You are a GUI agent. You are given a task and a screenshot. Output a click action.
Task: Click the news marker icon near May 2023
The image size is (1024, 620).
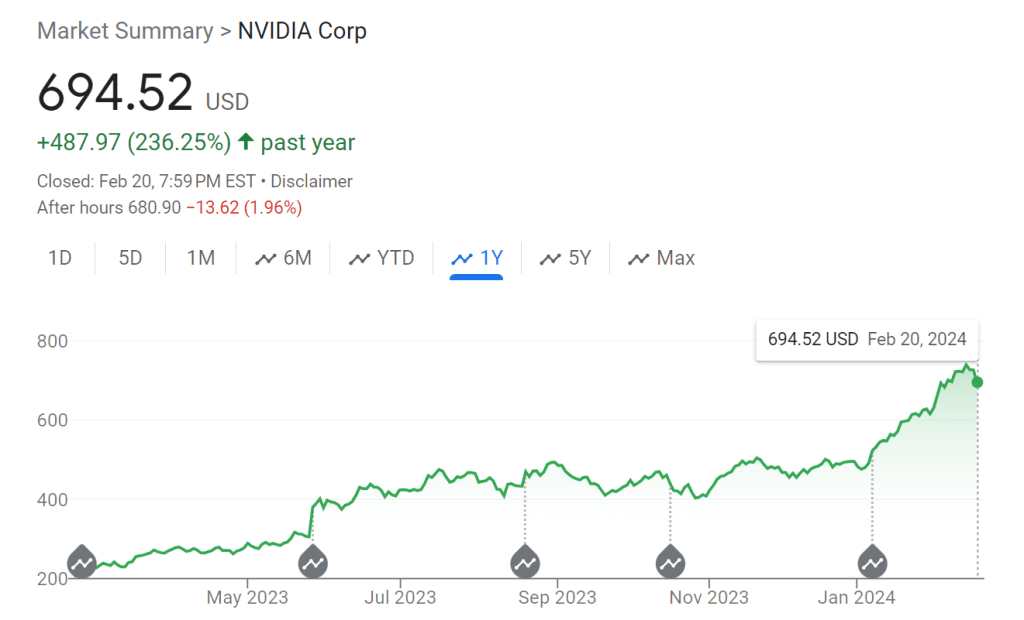click(313, 563)
